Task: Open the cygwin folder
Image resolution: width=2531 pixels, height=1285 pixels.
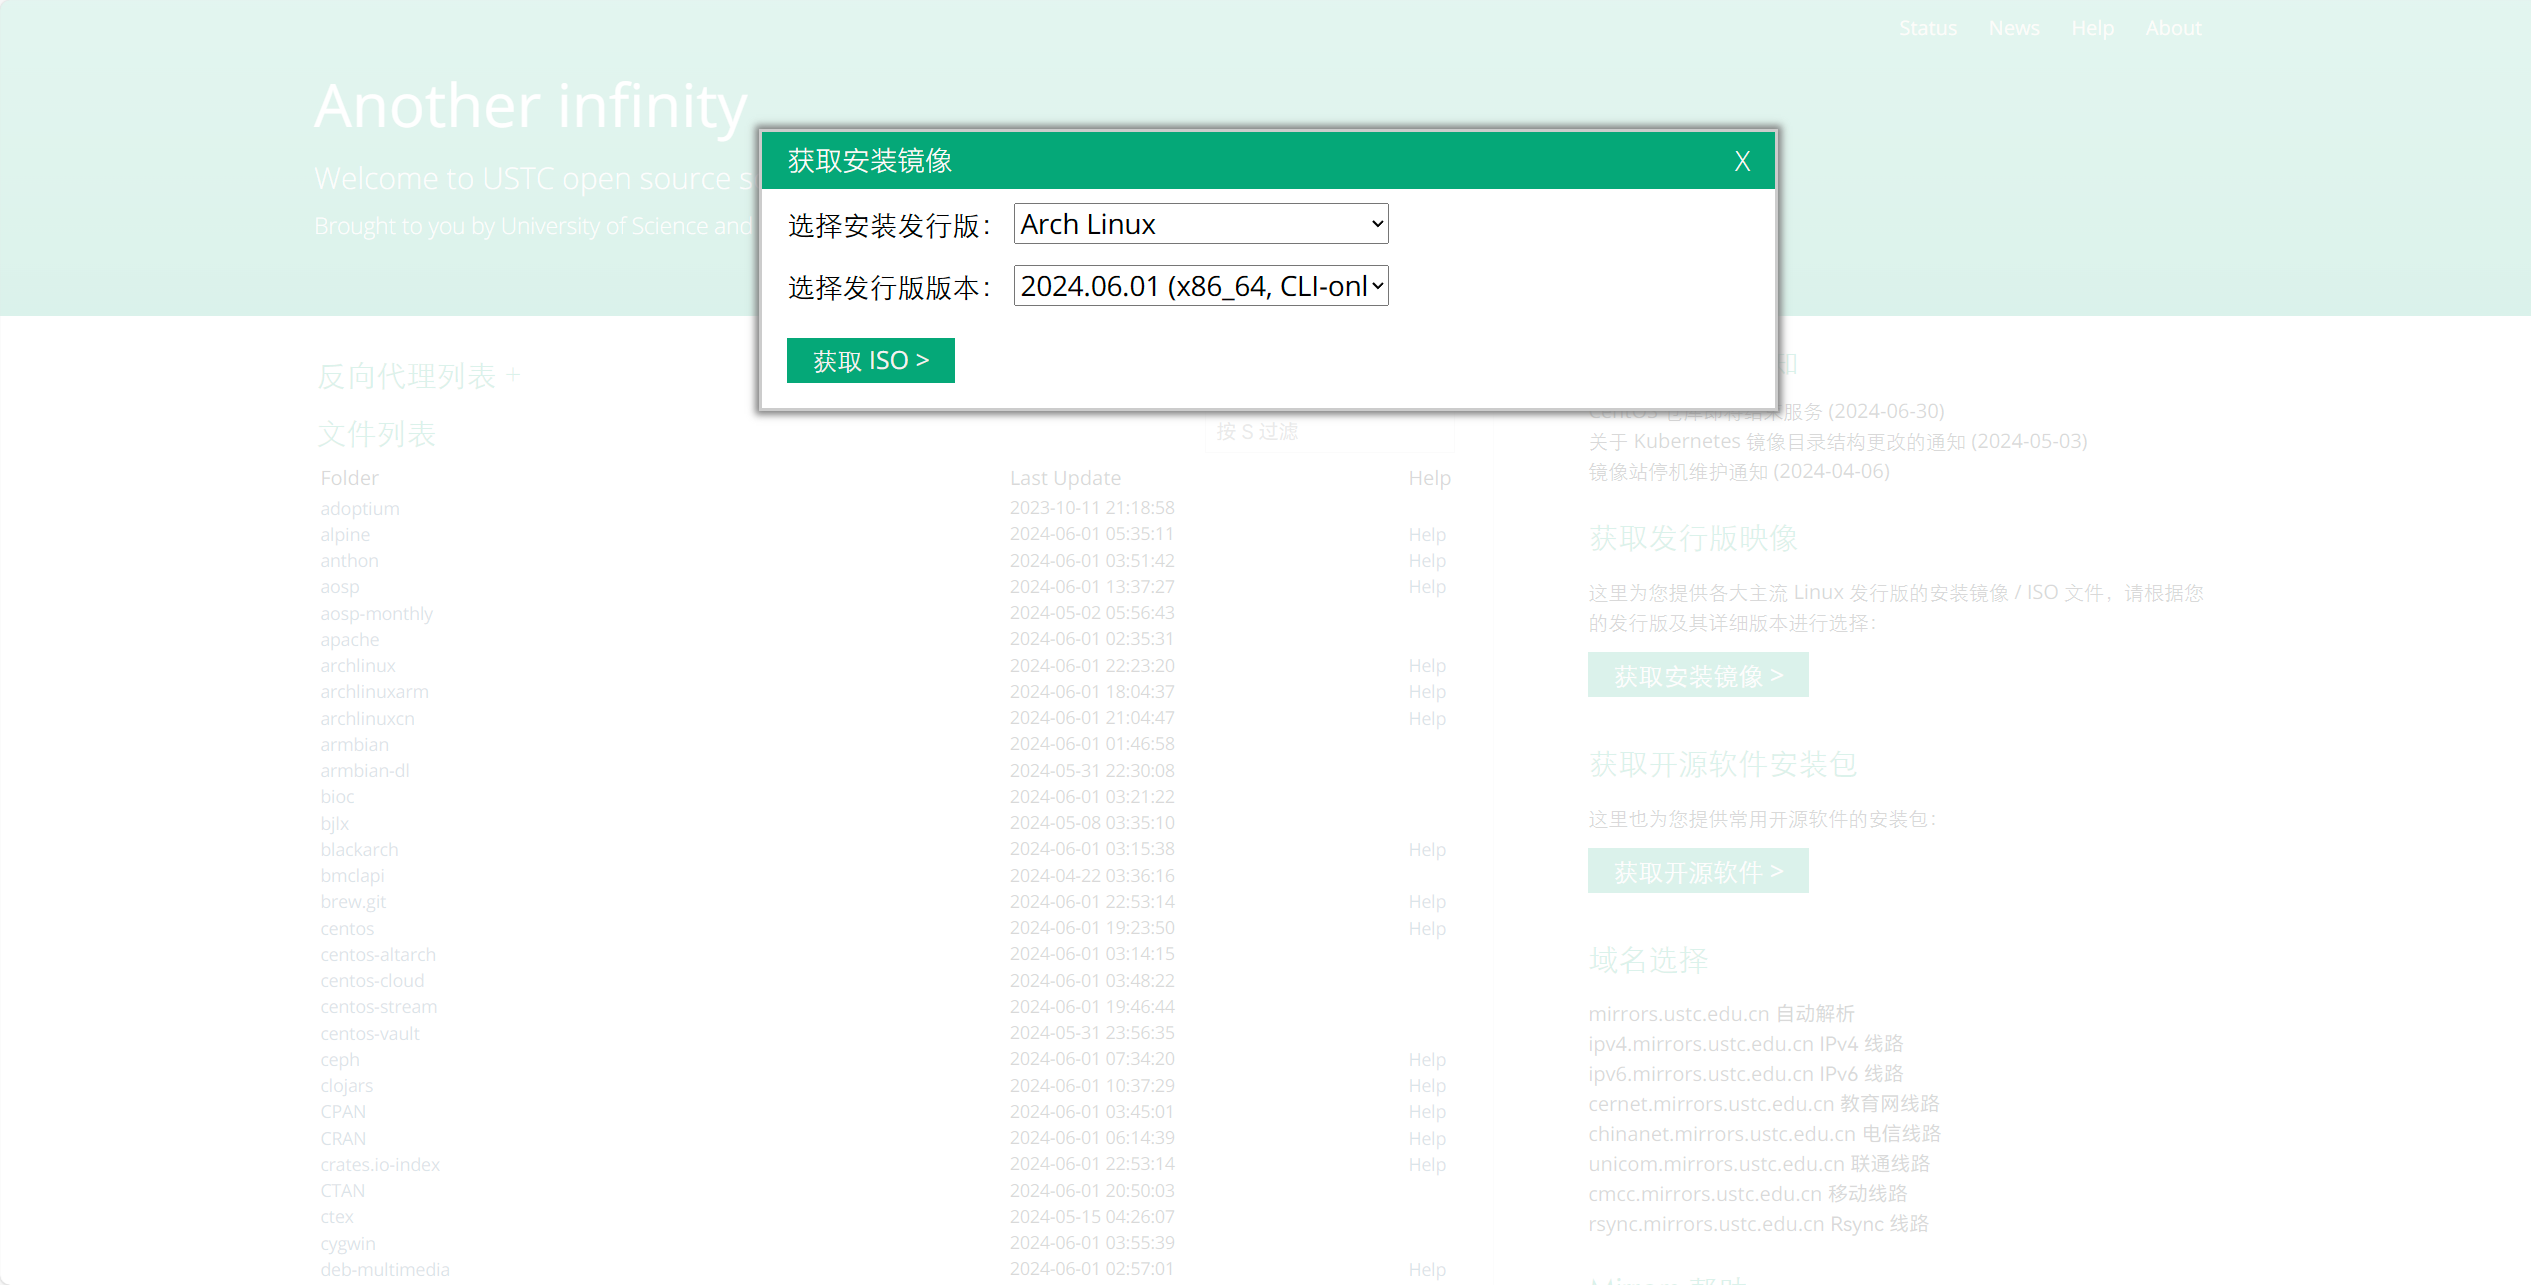Action: [348, 1243]
